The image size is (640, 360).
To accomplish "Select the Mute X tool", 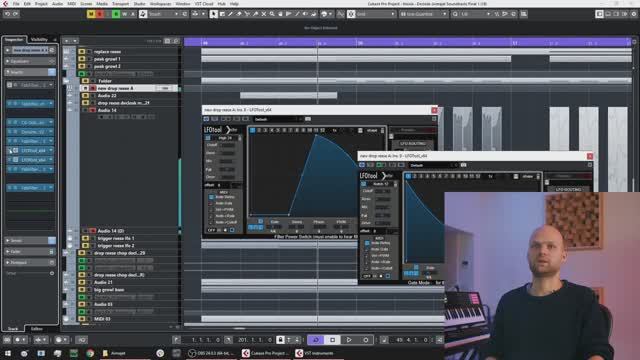I will click(264, 14).
